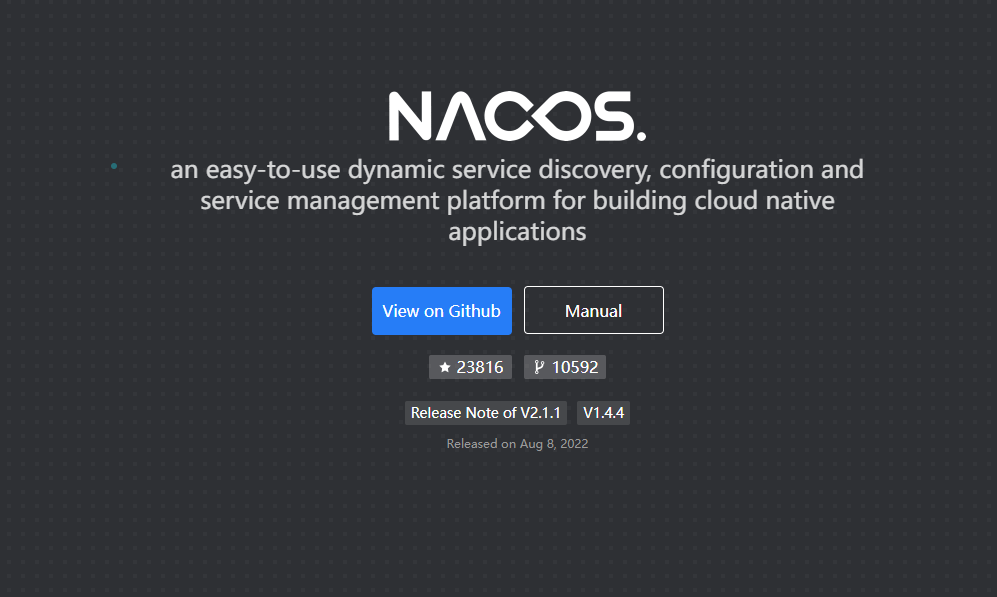Click the star icon on the GitHub badge
This screenshot has height=597, width=997.
coord(446,366)
